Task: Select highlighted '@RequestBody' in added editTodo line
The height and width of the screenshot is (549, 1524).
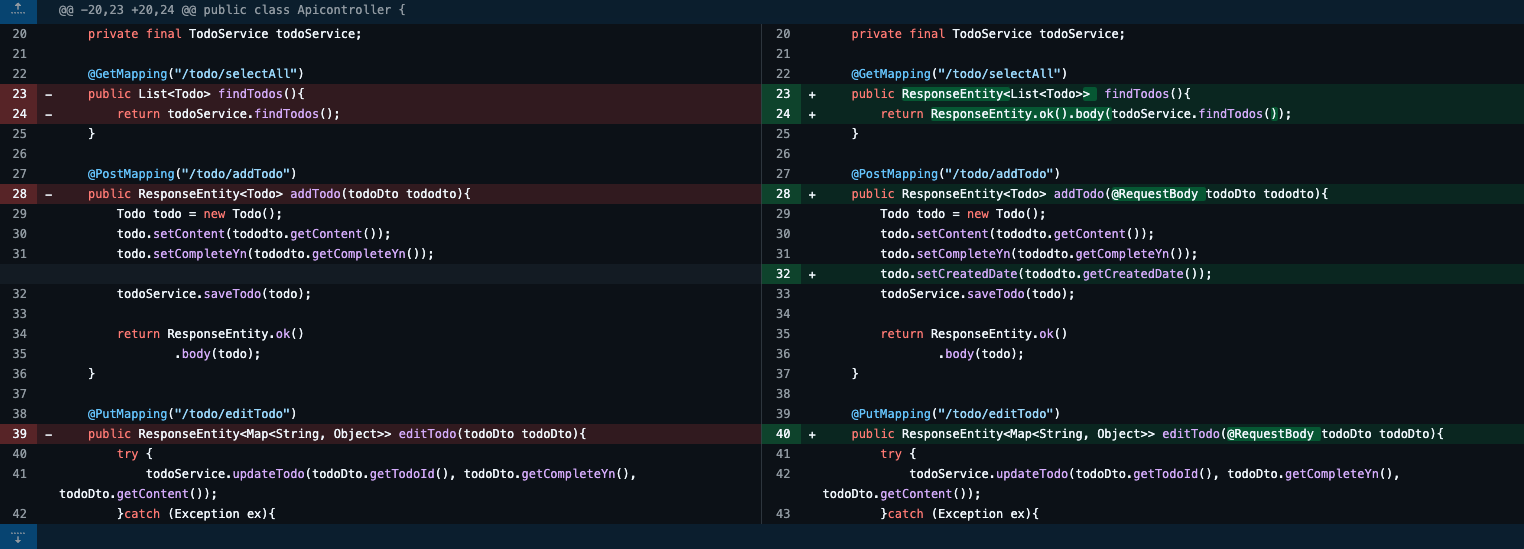Action: coord(1270,434)
